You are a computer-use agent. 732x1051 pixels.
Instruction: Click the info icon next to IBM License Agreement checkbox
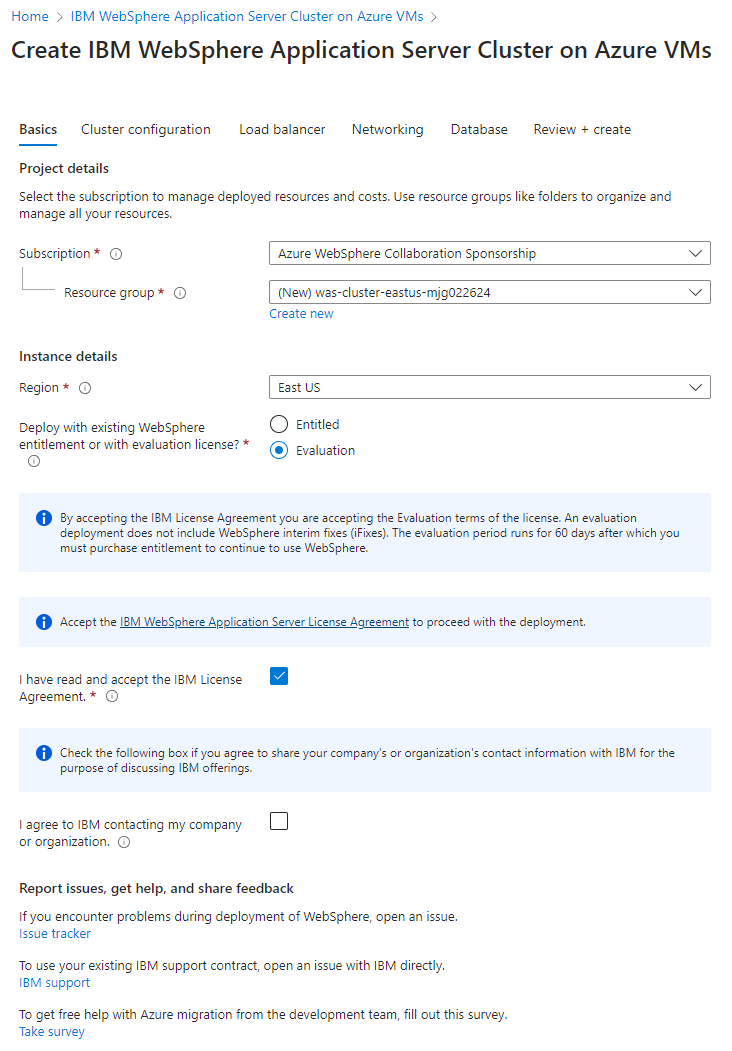point(111,696)
